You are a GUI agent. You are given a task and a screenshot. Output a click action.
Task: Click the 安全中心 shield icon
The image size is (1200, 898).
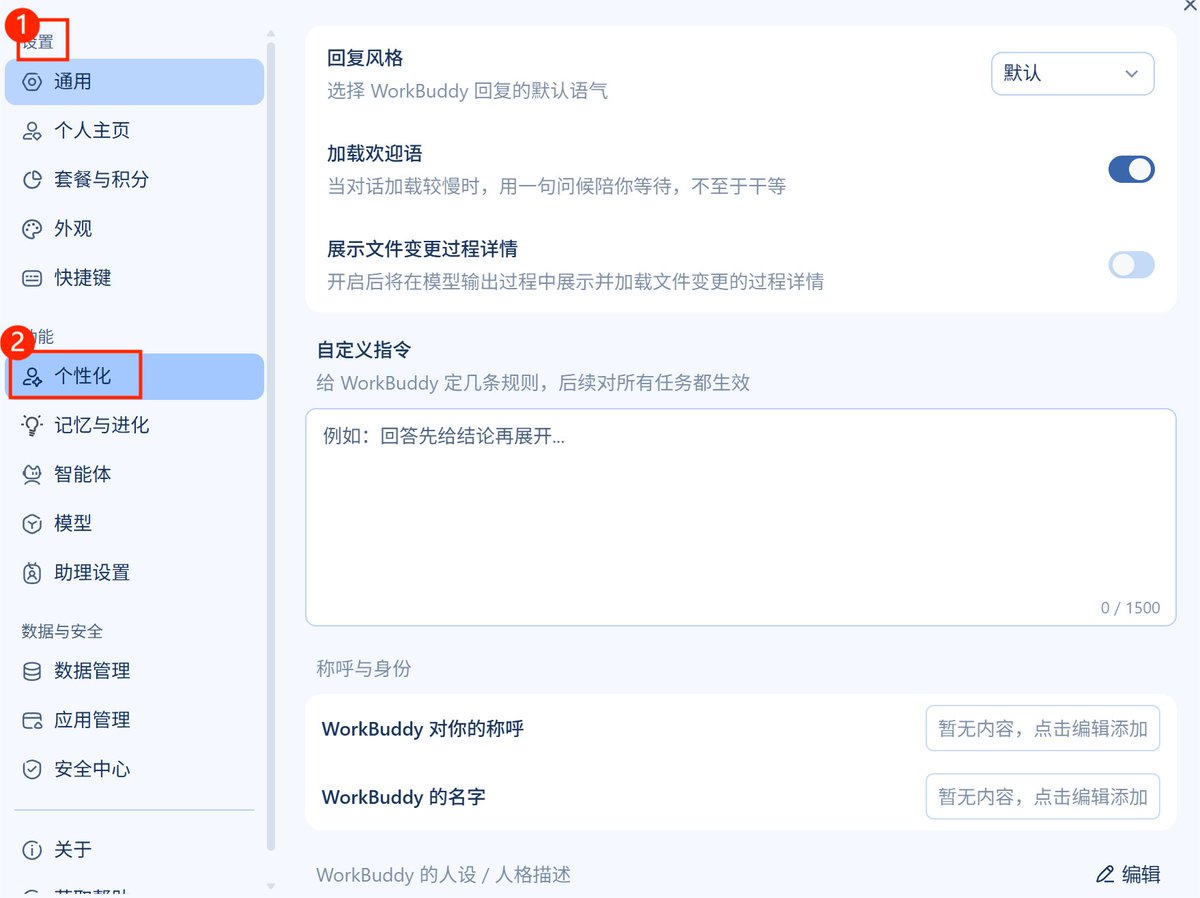[32, 769]
